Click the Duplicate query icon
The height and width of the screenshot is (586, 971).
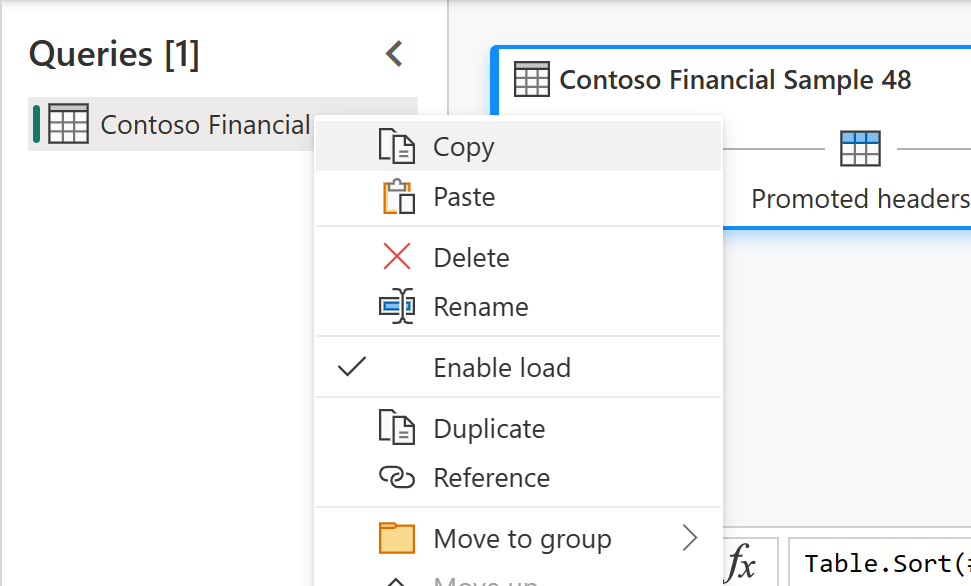point(397,428)
